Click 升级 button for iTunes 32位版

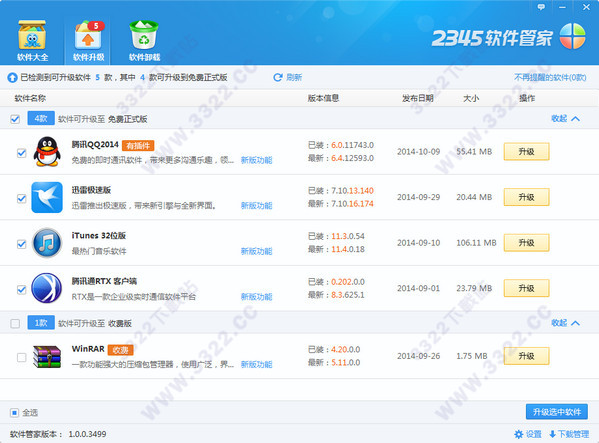point(526,243)
